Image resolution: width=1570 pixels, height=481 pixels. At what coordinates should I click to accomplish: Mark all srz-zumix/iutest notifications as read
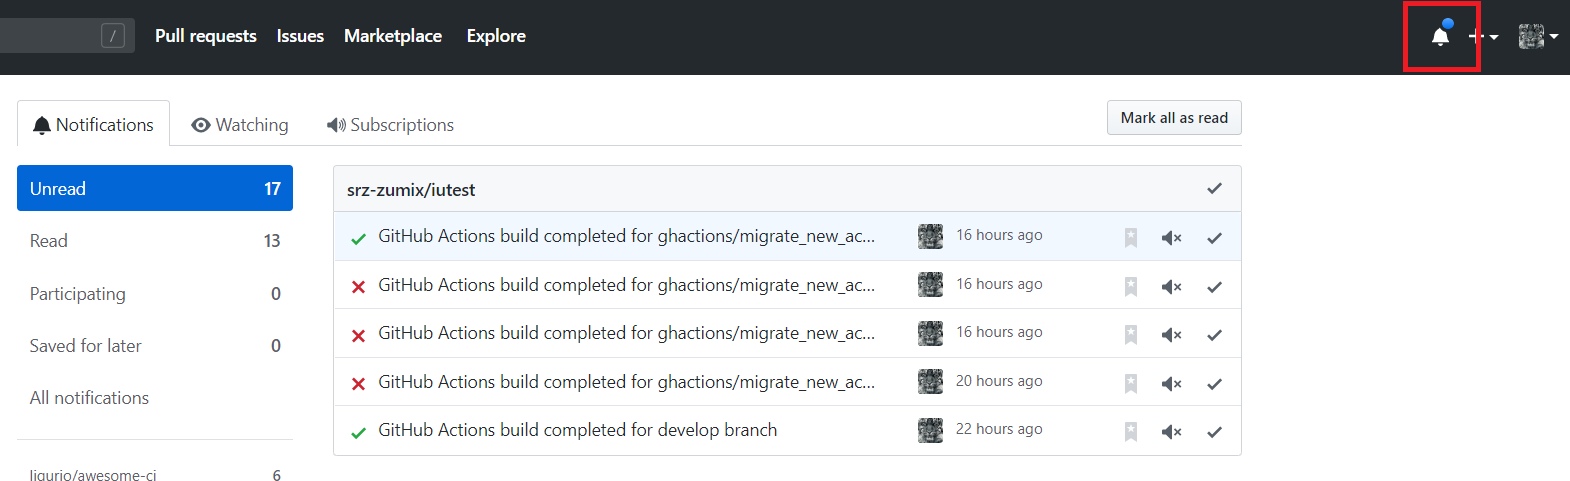click(x=1214, y=188)
